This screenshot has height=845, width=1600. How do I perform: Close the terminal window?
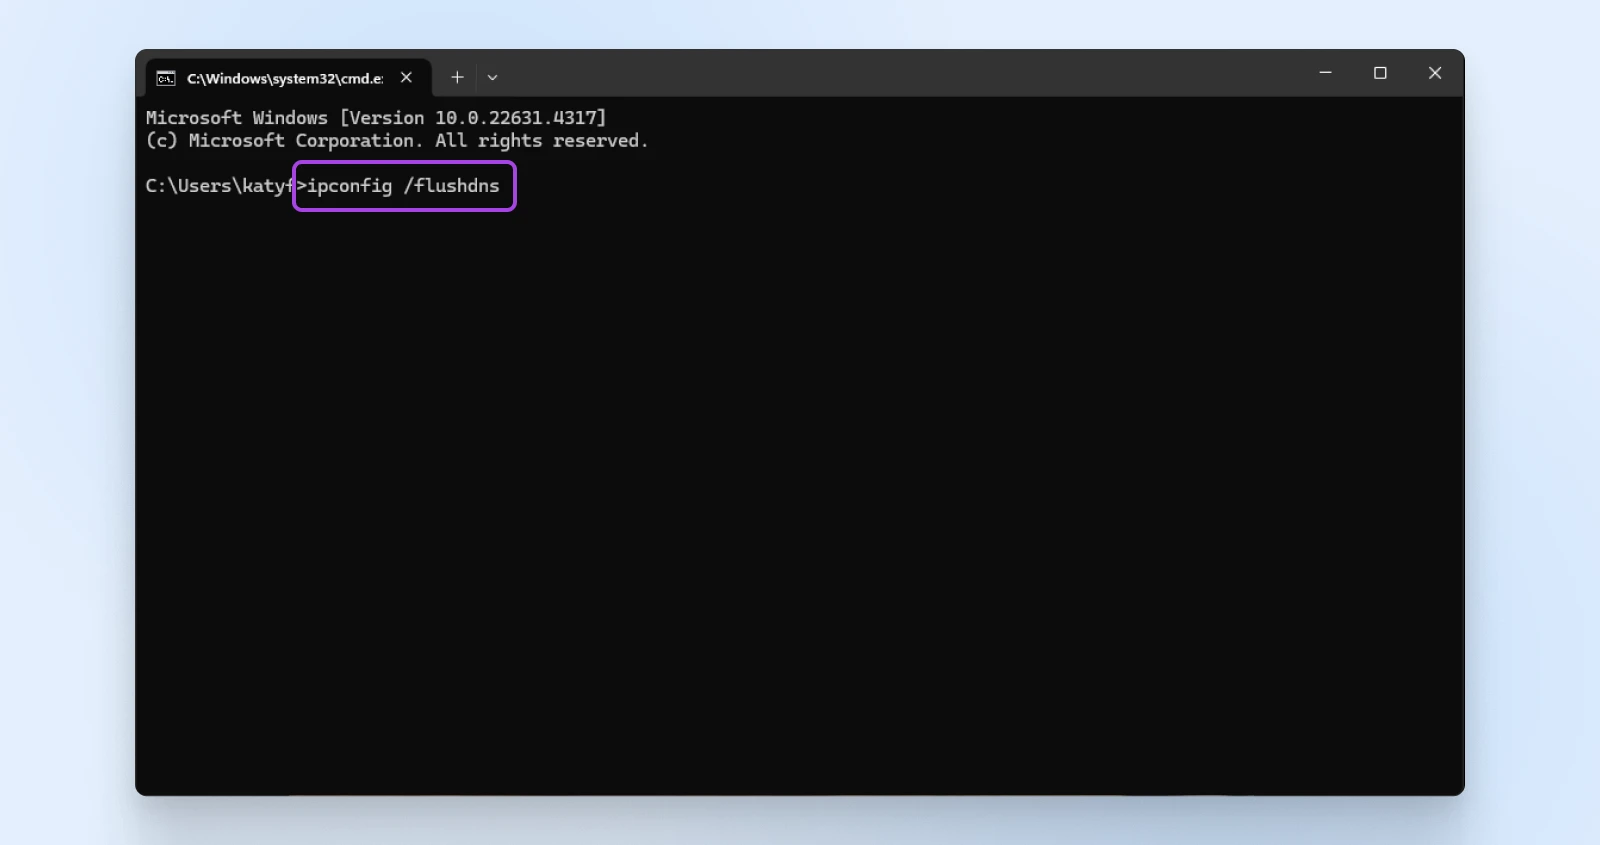click(x=1435, y=73)
